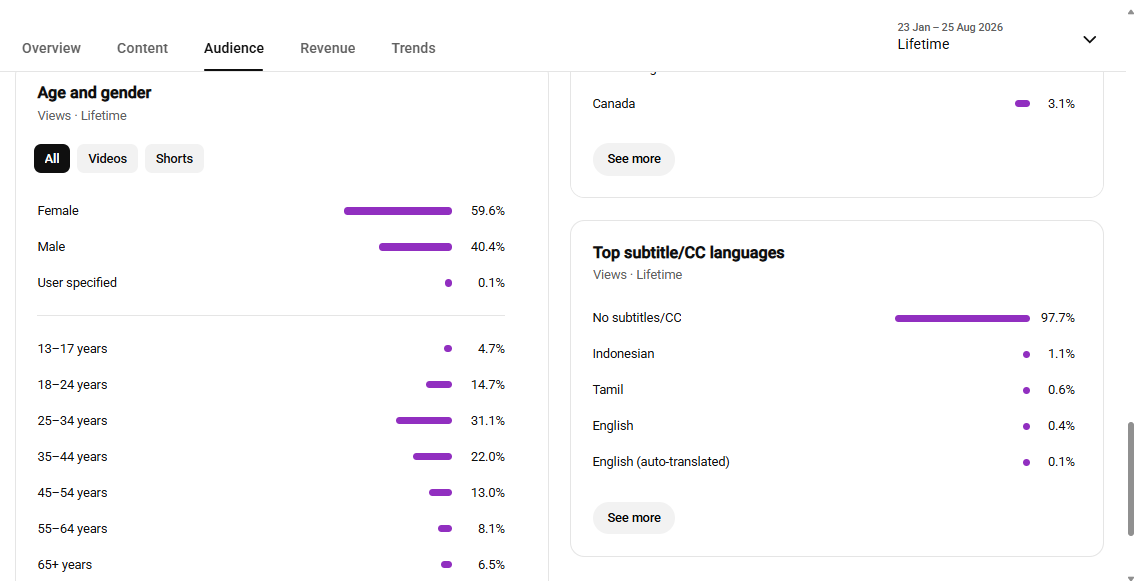Click the Female percentage bar
Viewport: 1135px width, 581px height.
pyautogui.click(x=398, y=211)
